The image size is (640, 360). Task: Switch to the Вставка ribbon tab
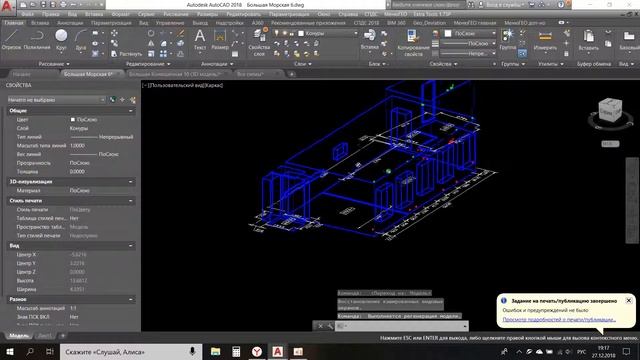pos(40,23)
